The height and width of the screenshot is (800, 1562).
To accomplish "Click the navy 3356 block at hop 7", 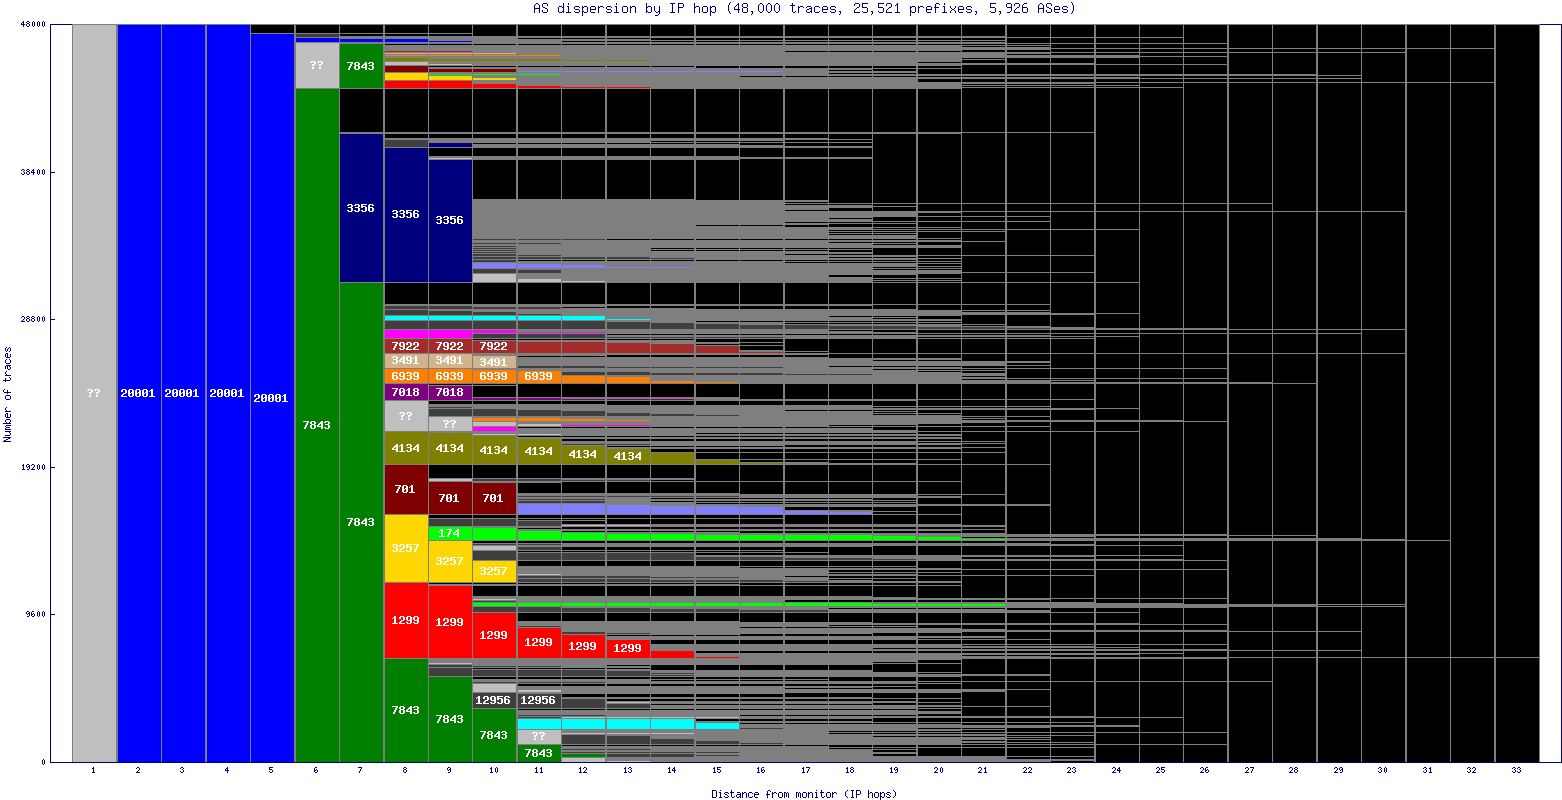I will pyautogui.click(x=361, y=208).
